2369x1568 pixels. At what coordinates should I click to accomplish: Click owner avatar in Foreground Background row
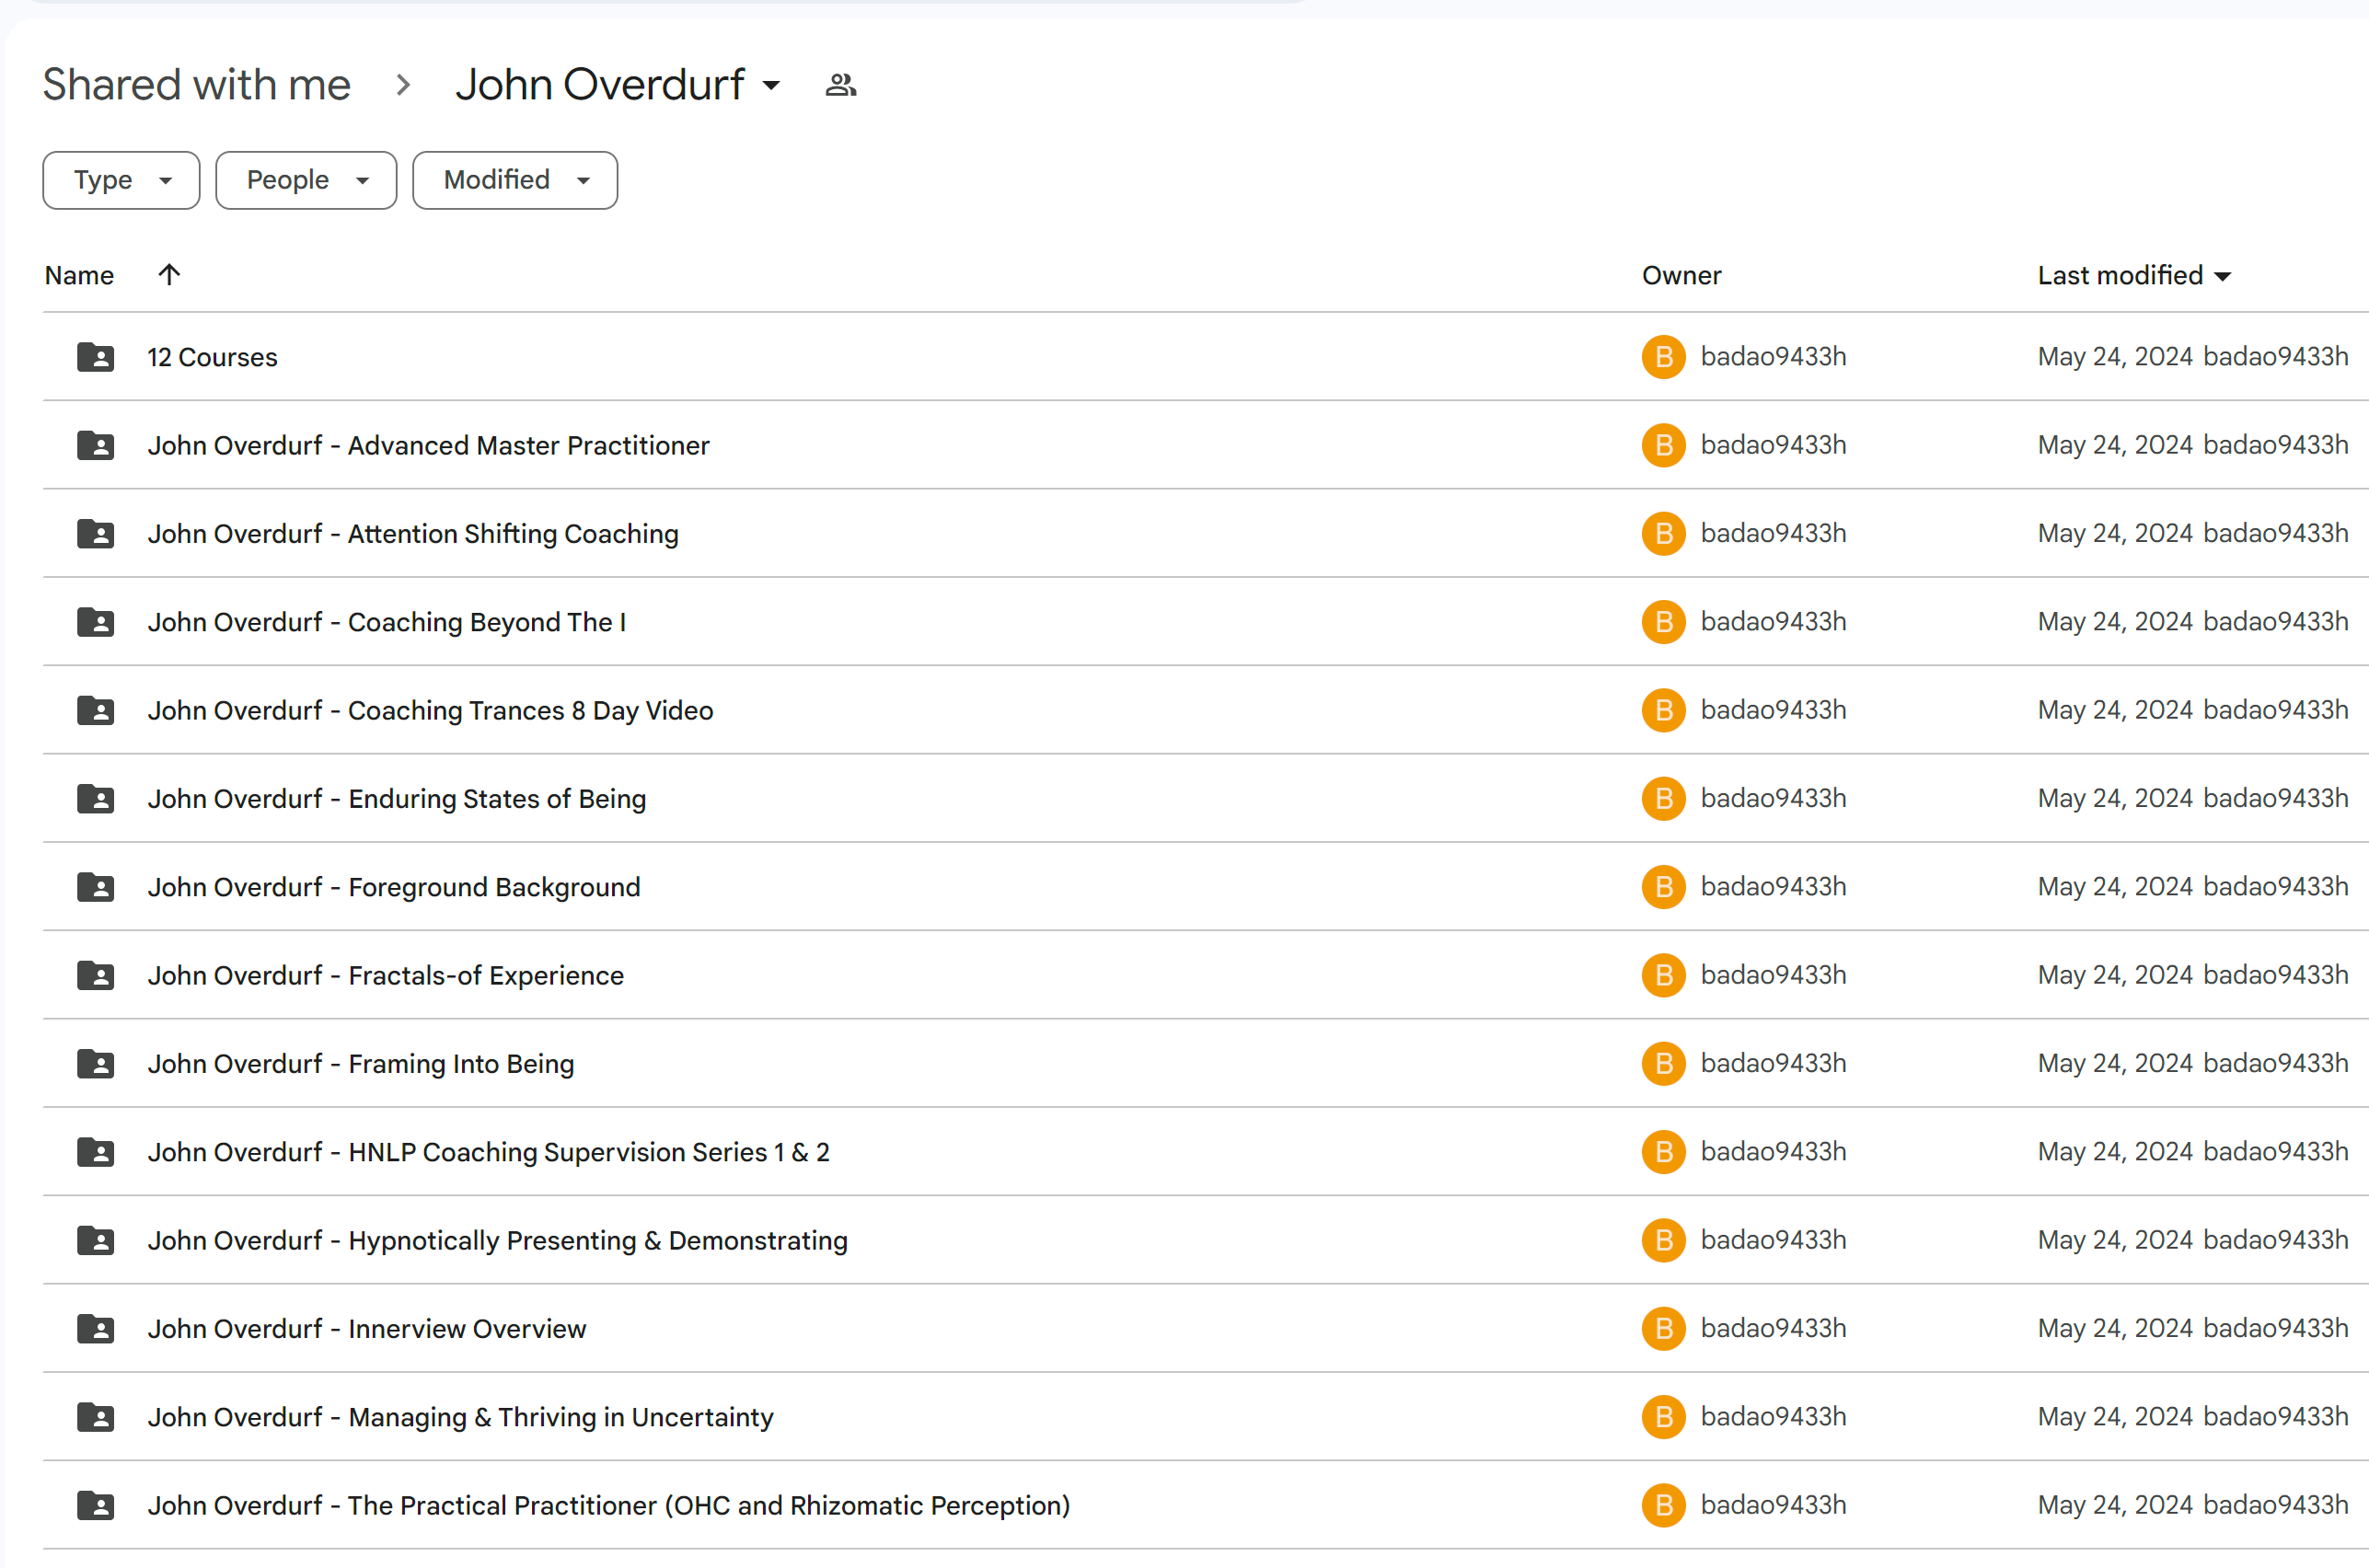(x=1663, y=887)
